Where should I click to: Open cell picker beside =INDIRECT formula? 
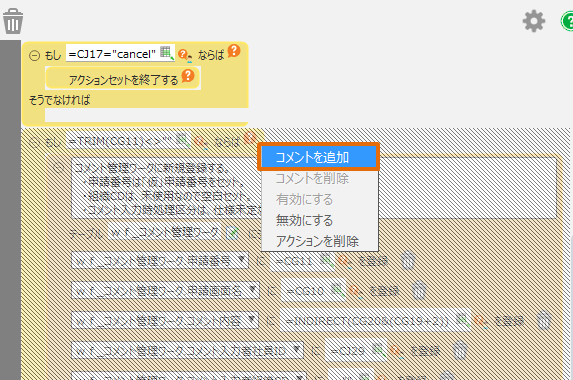click(463, 320)
